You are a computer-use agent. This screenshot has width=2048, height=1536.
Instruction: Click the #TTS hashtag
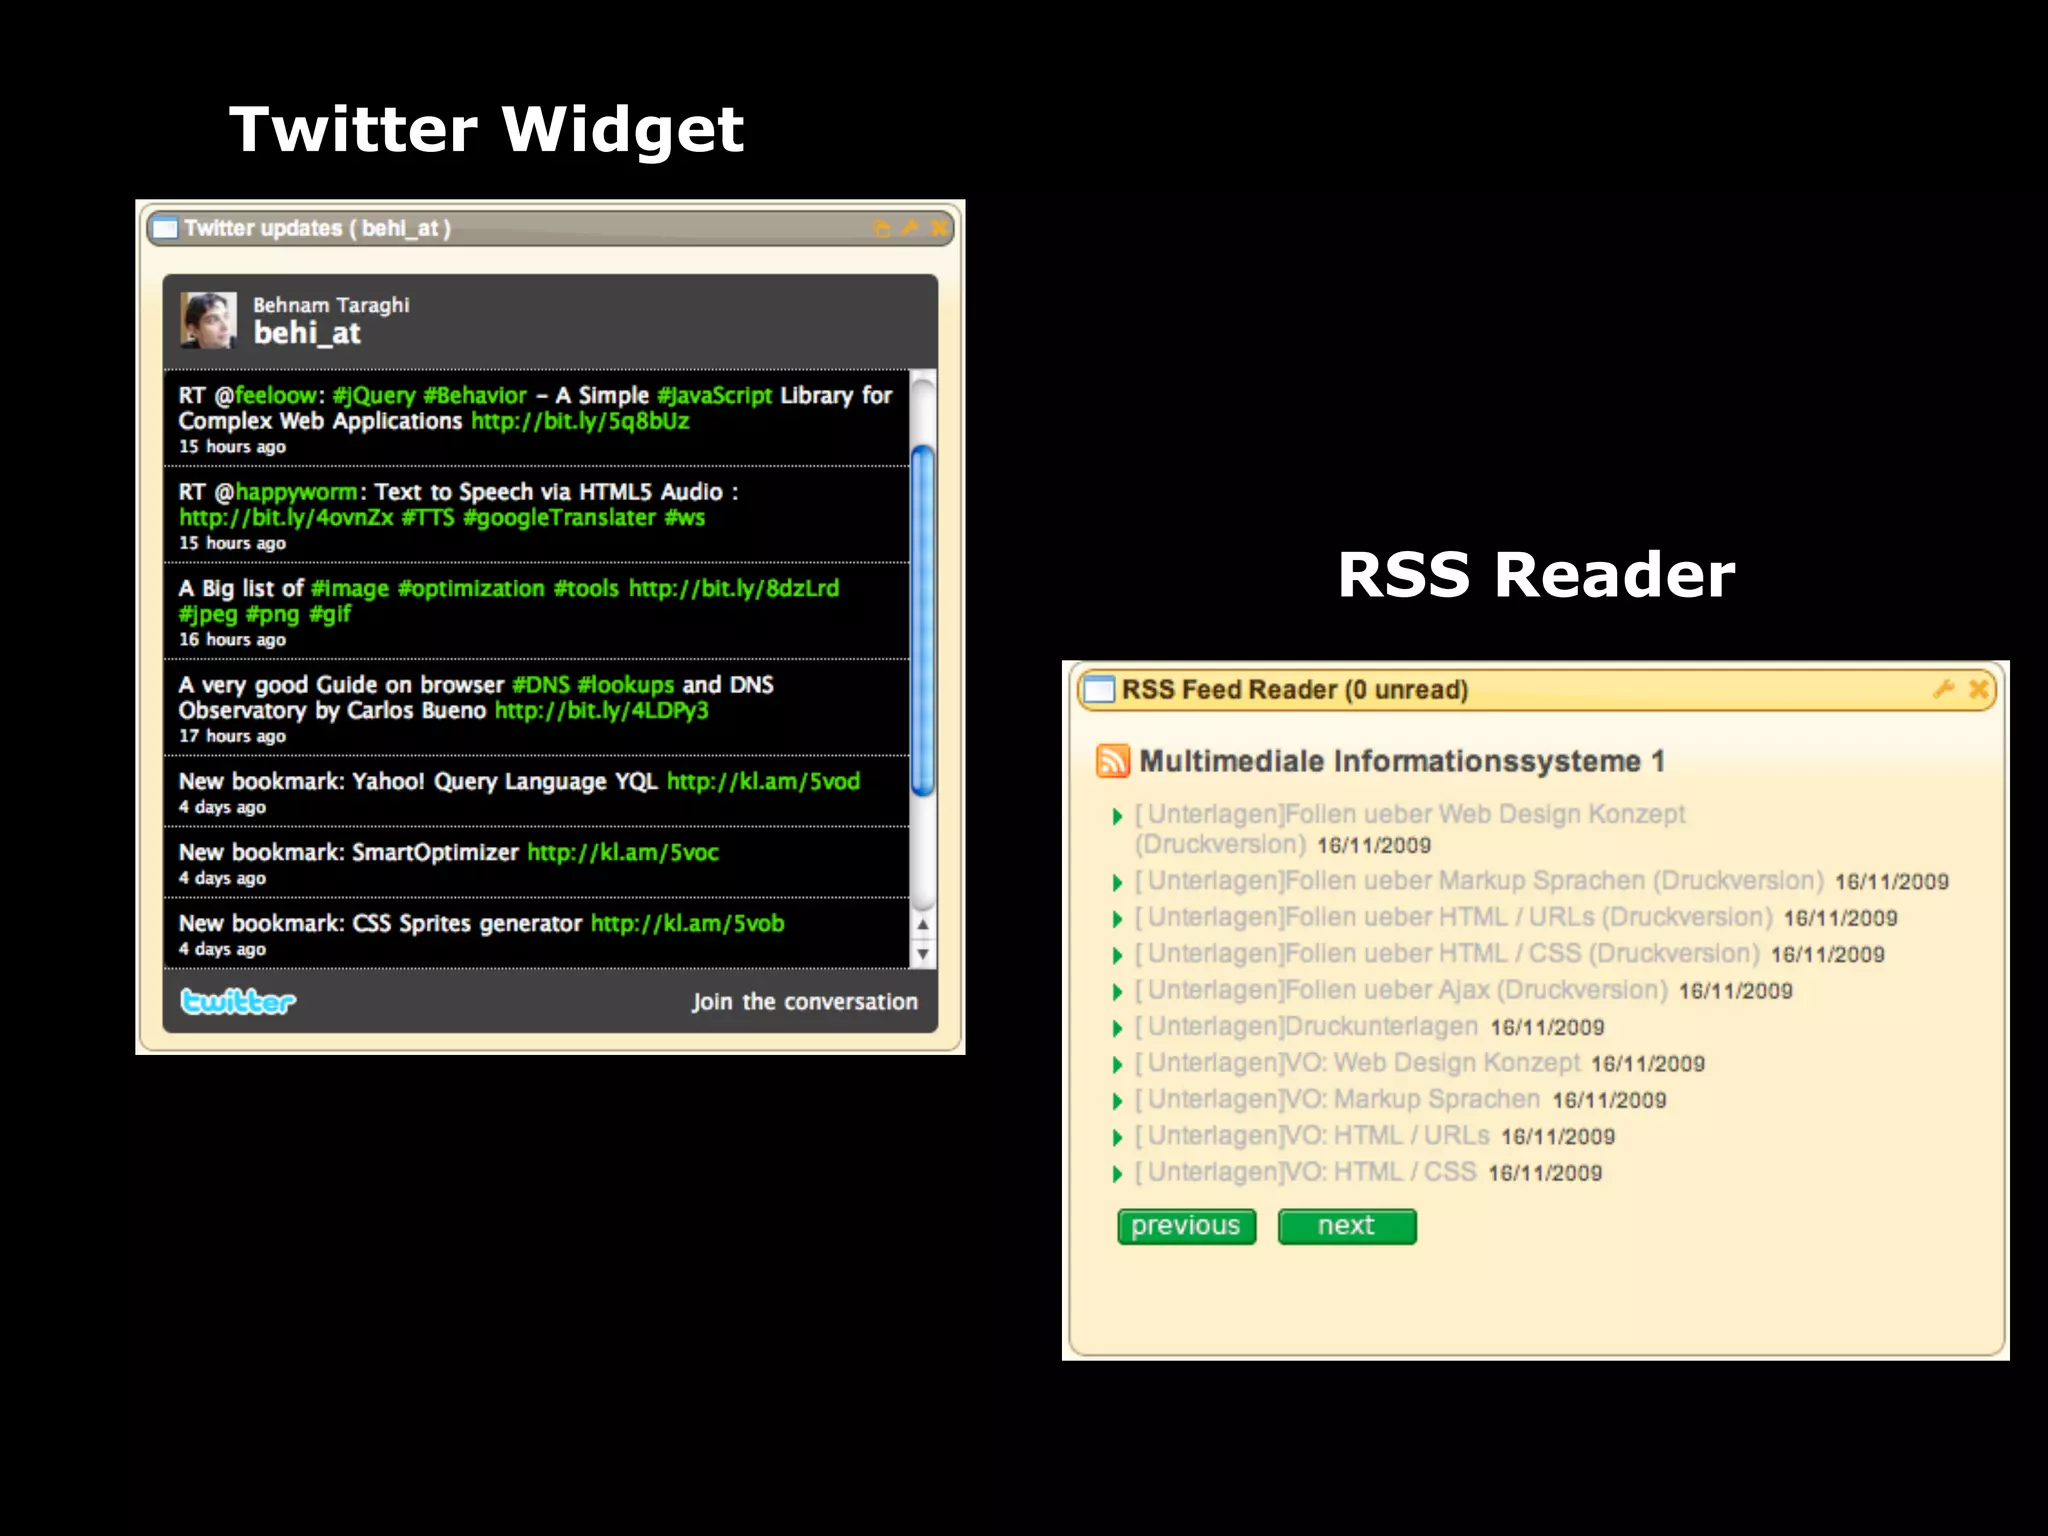(428, 518)
